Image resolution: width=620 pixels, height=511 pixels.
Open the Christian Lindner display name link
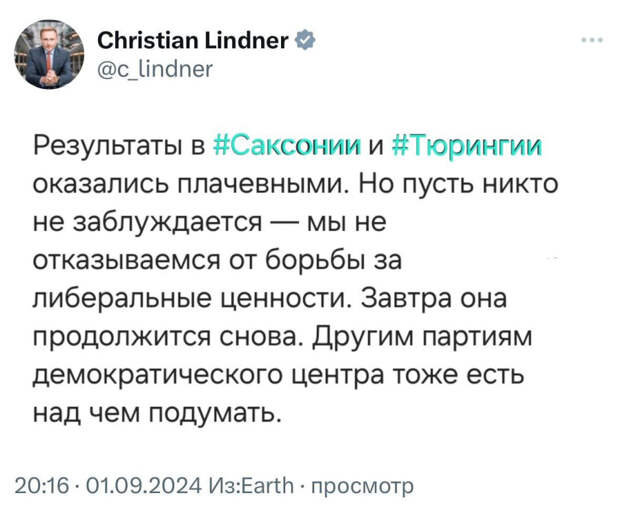click(x=193, y=40)
